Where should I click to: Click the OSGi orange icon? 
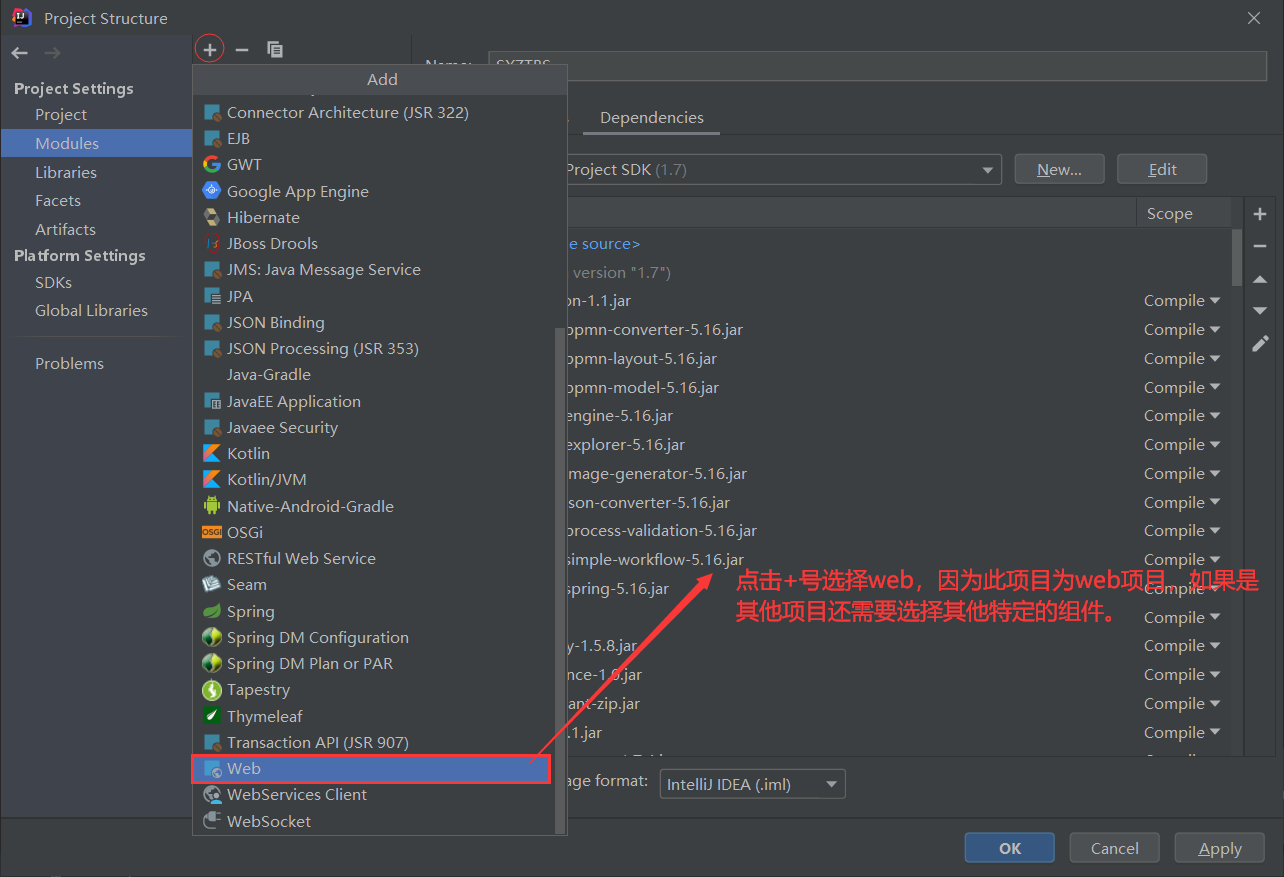tap(212, 532)
